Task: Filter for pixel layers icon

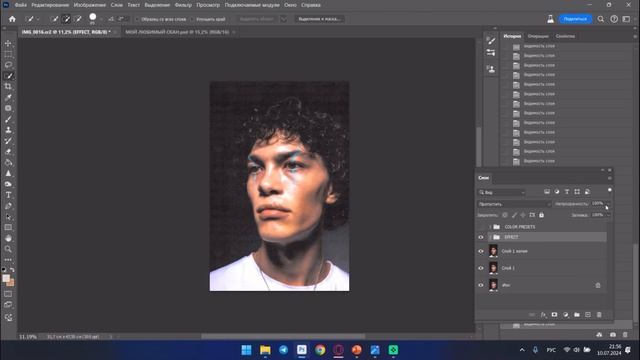Action: pyautogui.click(x=547, y=192)
